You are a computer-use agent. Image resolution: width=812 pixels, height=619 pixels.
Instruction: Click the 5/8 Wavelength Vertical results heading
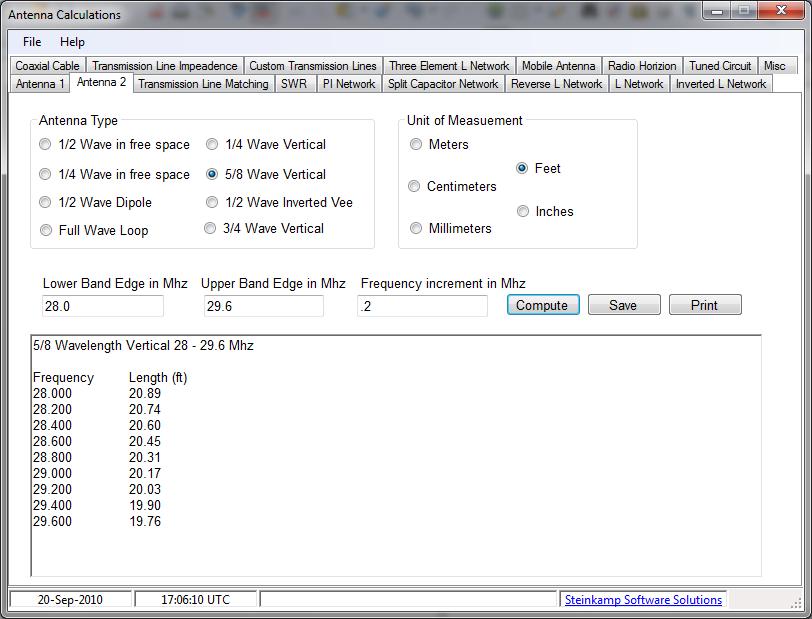143,346
